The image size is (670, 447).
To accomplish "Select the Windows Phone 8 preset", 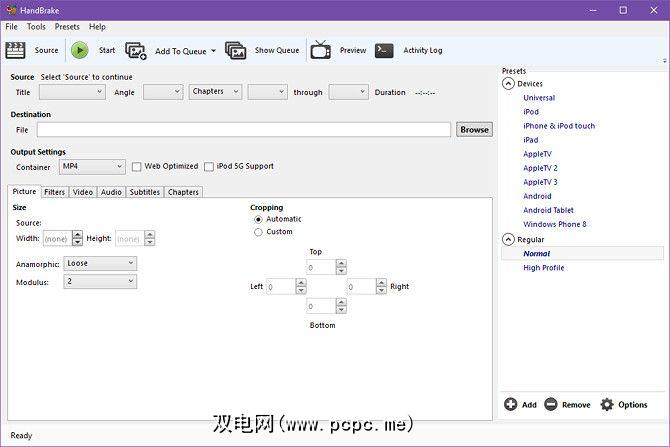I will [x=555, y=224].
